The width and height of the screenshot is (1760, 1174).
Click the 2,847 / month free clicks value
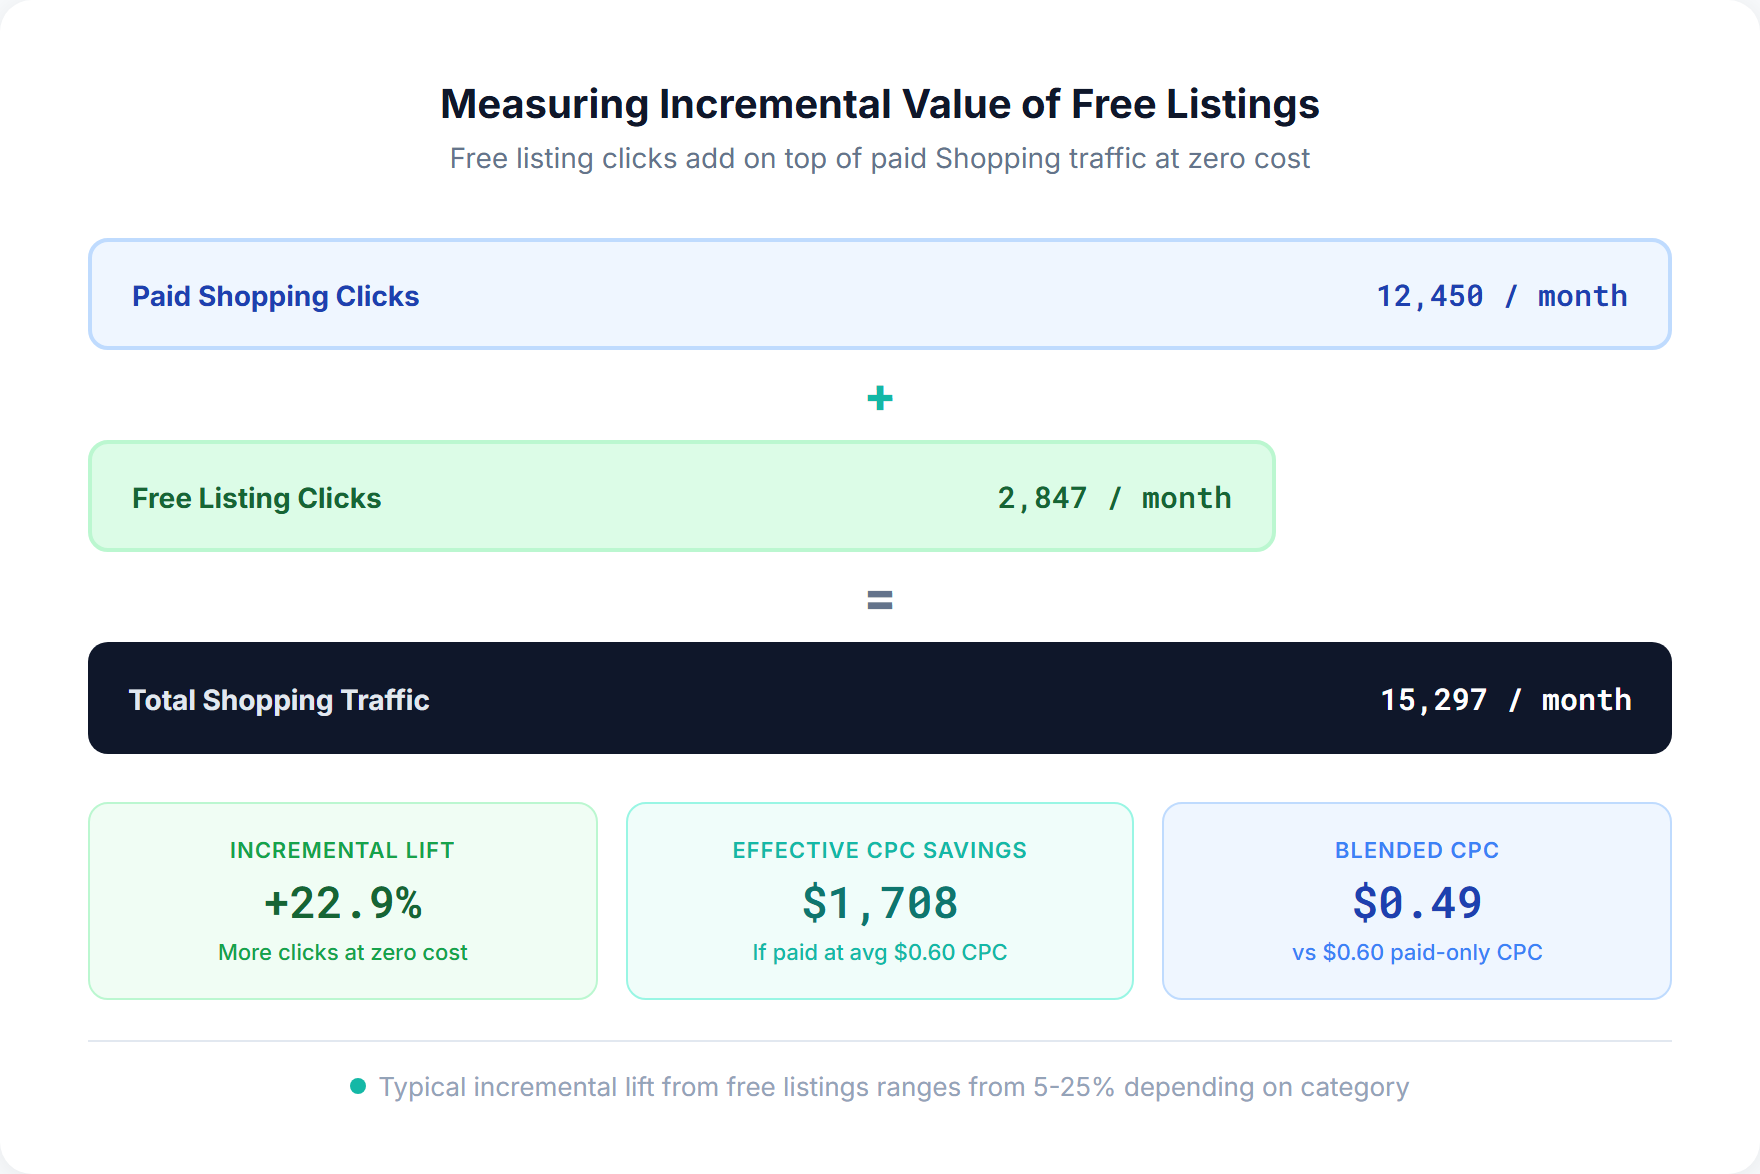tap(1114, 497)
